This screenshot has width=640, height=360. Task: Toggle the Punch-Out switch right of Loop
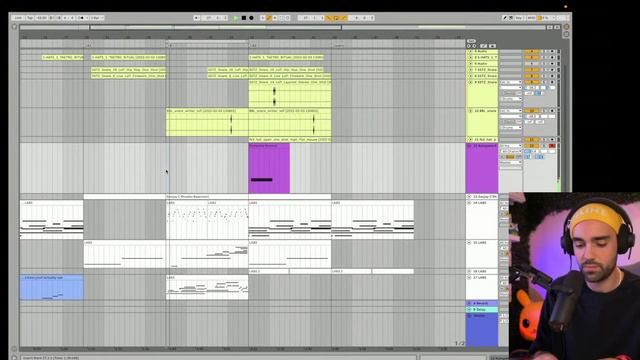click(x=344, y=18)
